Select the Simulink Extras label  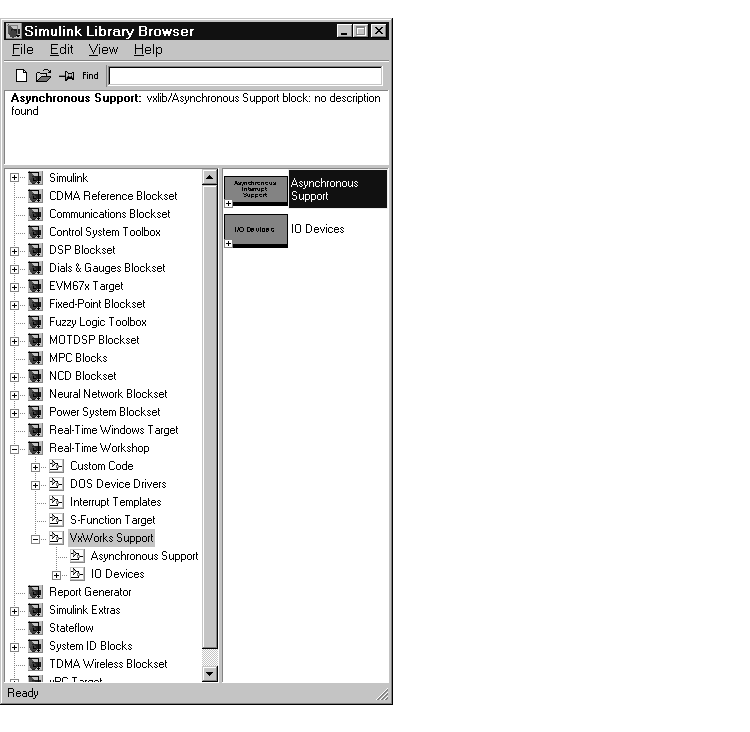coord(85,610)
